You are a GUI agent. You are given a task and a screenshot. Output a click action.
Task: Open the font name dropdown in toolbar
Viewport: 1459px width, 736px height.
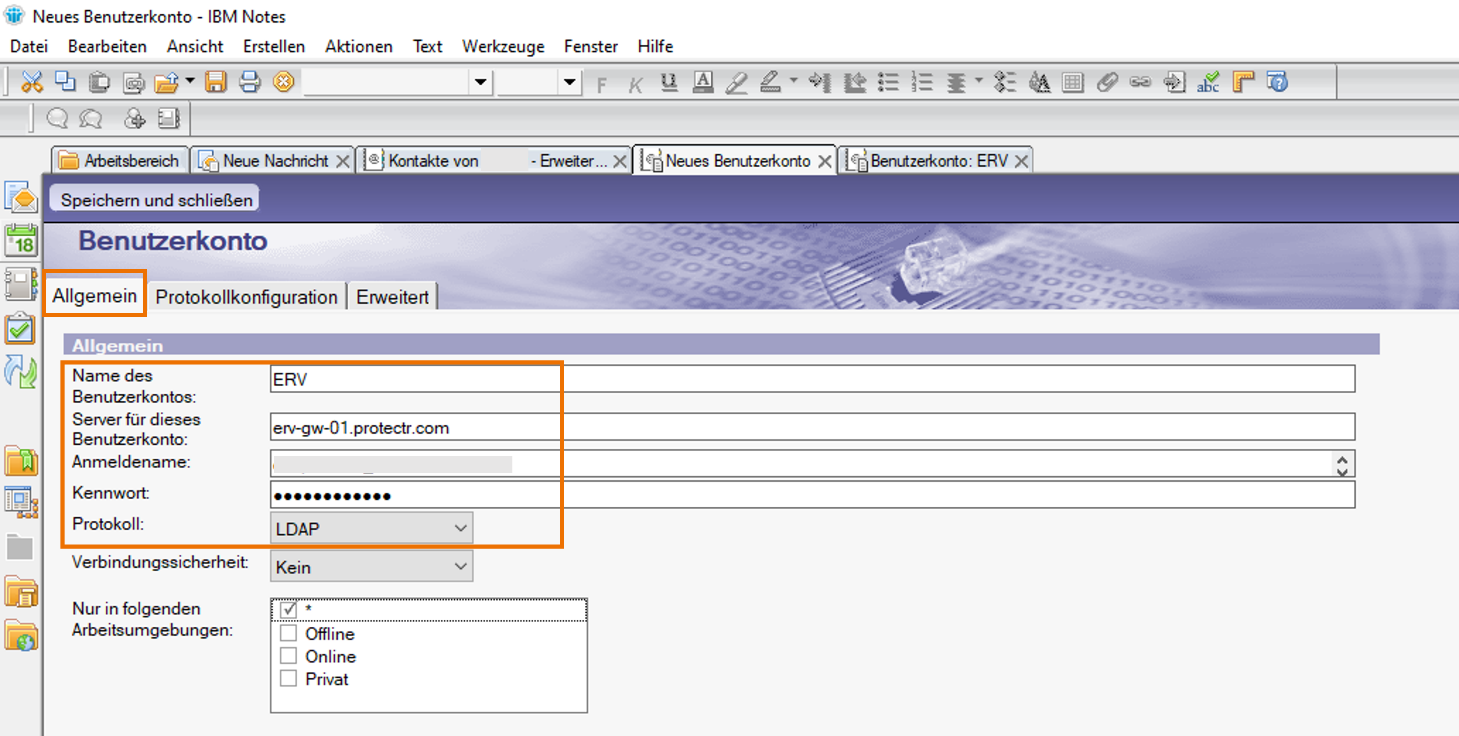click(x=481, y=82)
